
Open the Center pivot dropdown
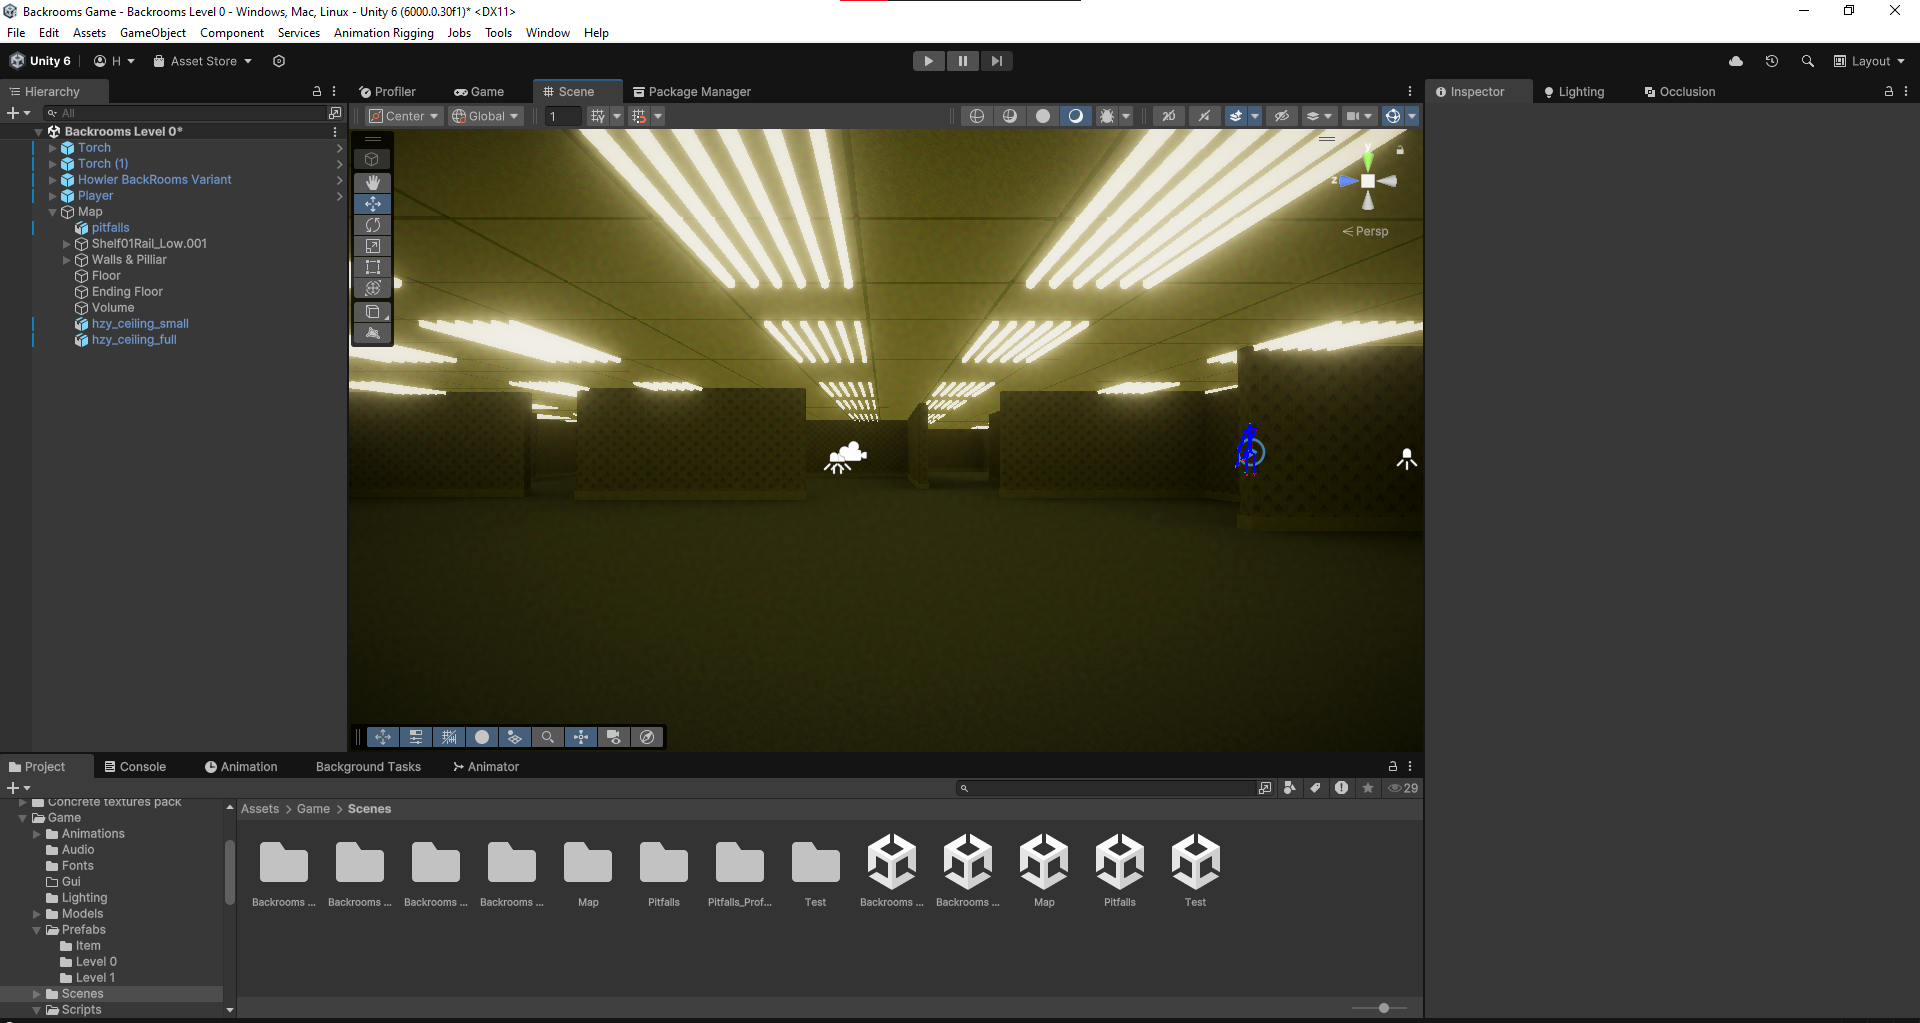(x=403, y=116)
